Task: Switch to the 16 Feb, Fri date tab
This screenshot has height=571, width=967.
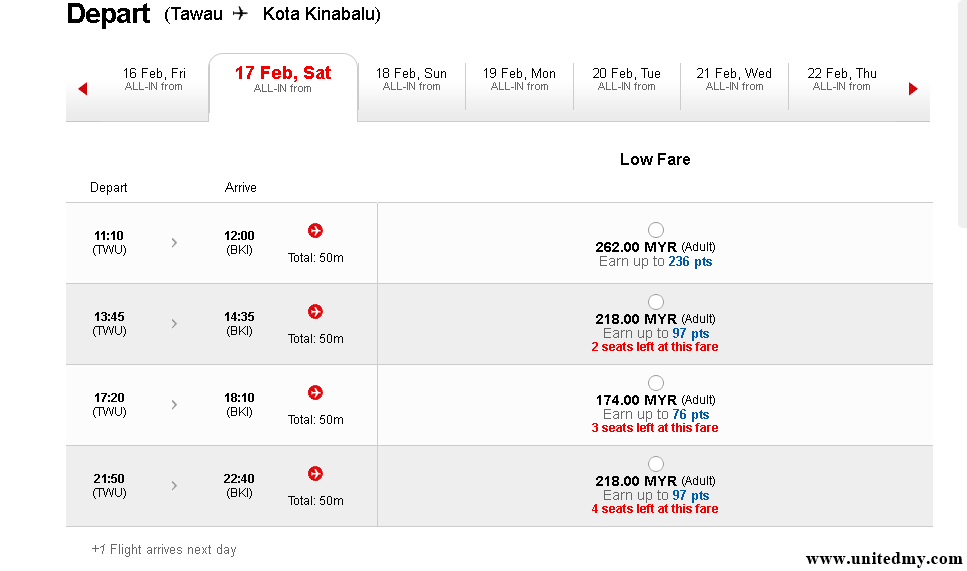Action: 154,79
